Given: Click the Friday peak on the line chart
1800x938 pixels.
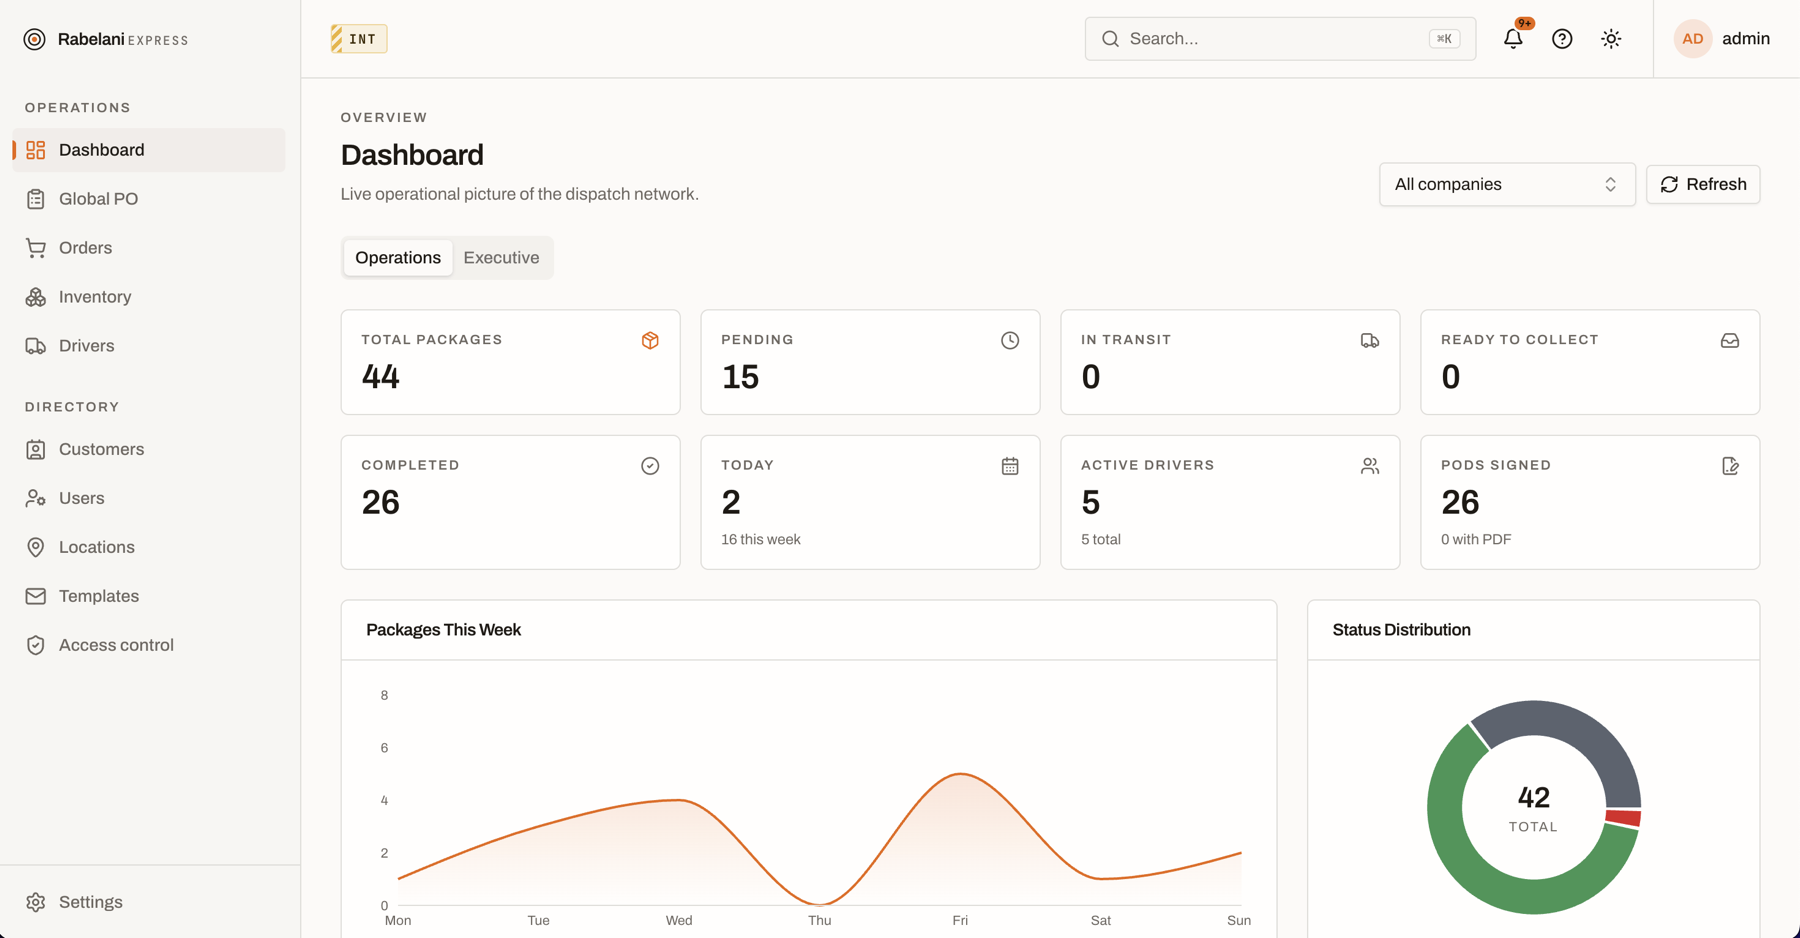Looking at the screenshot, I should (x=960, y=774).
